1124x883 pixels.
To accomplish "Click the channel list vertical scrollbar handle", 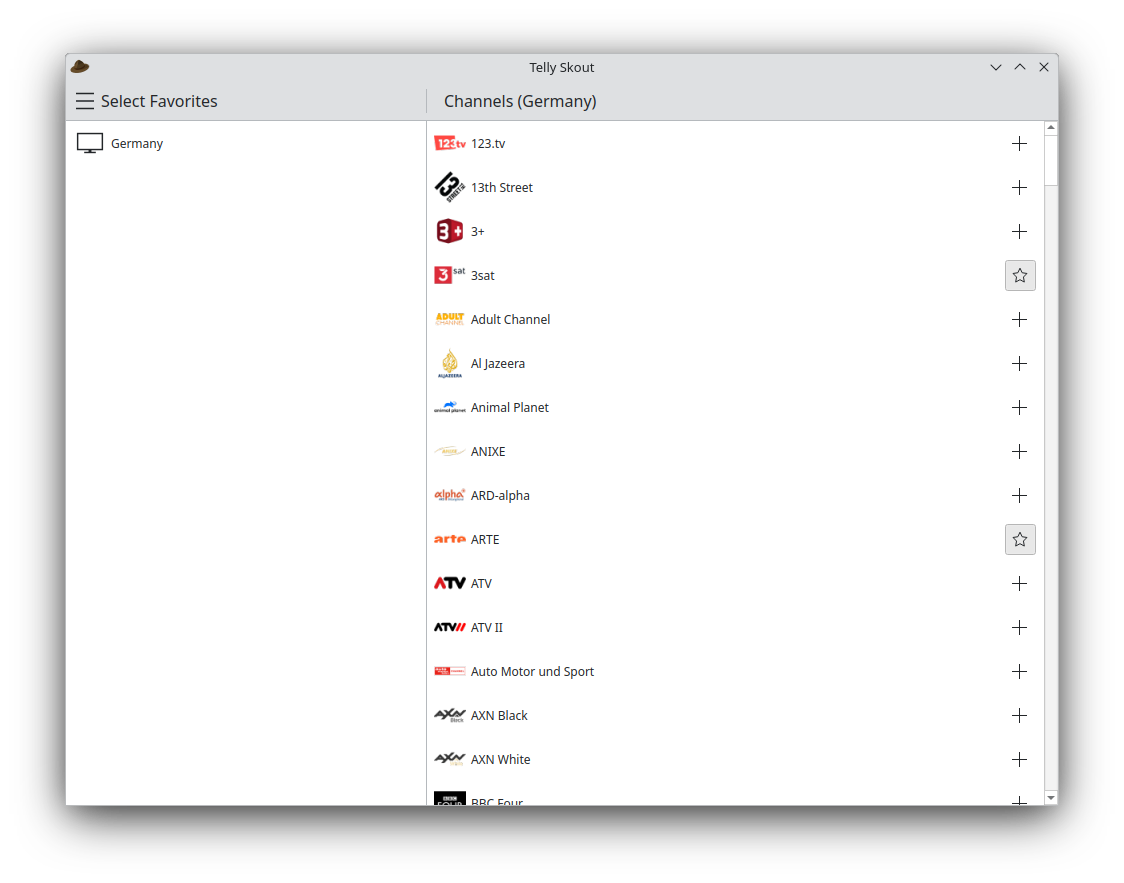I will tap(1050, 160).
